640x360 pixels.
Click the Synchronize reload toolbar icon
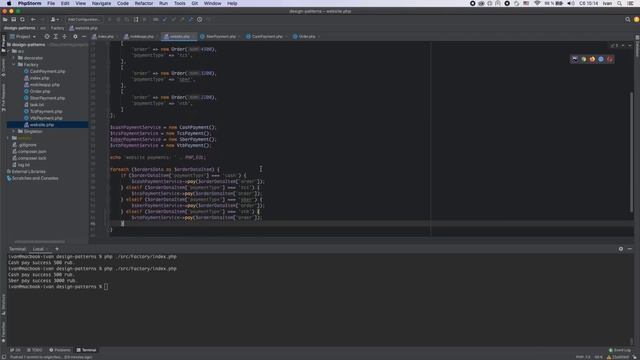[x=22, y=19]
